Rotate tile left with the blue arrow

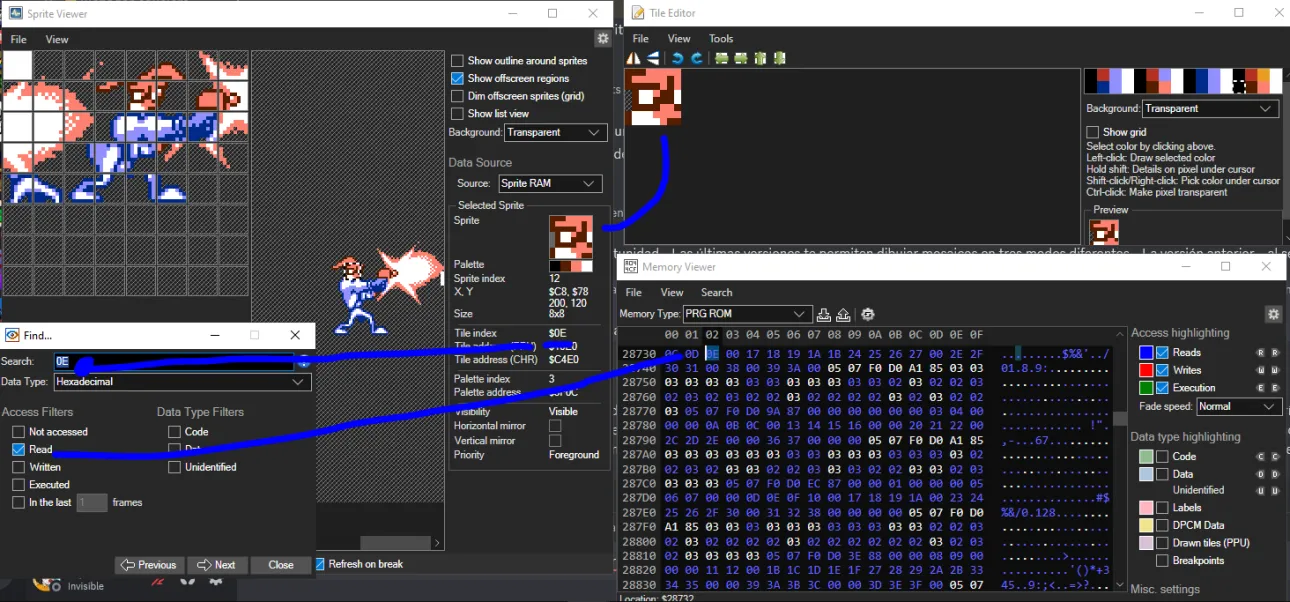pyautogui.click(x=677, y=58)
